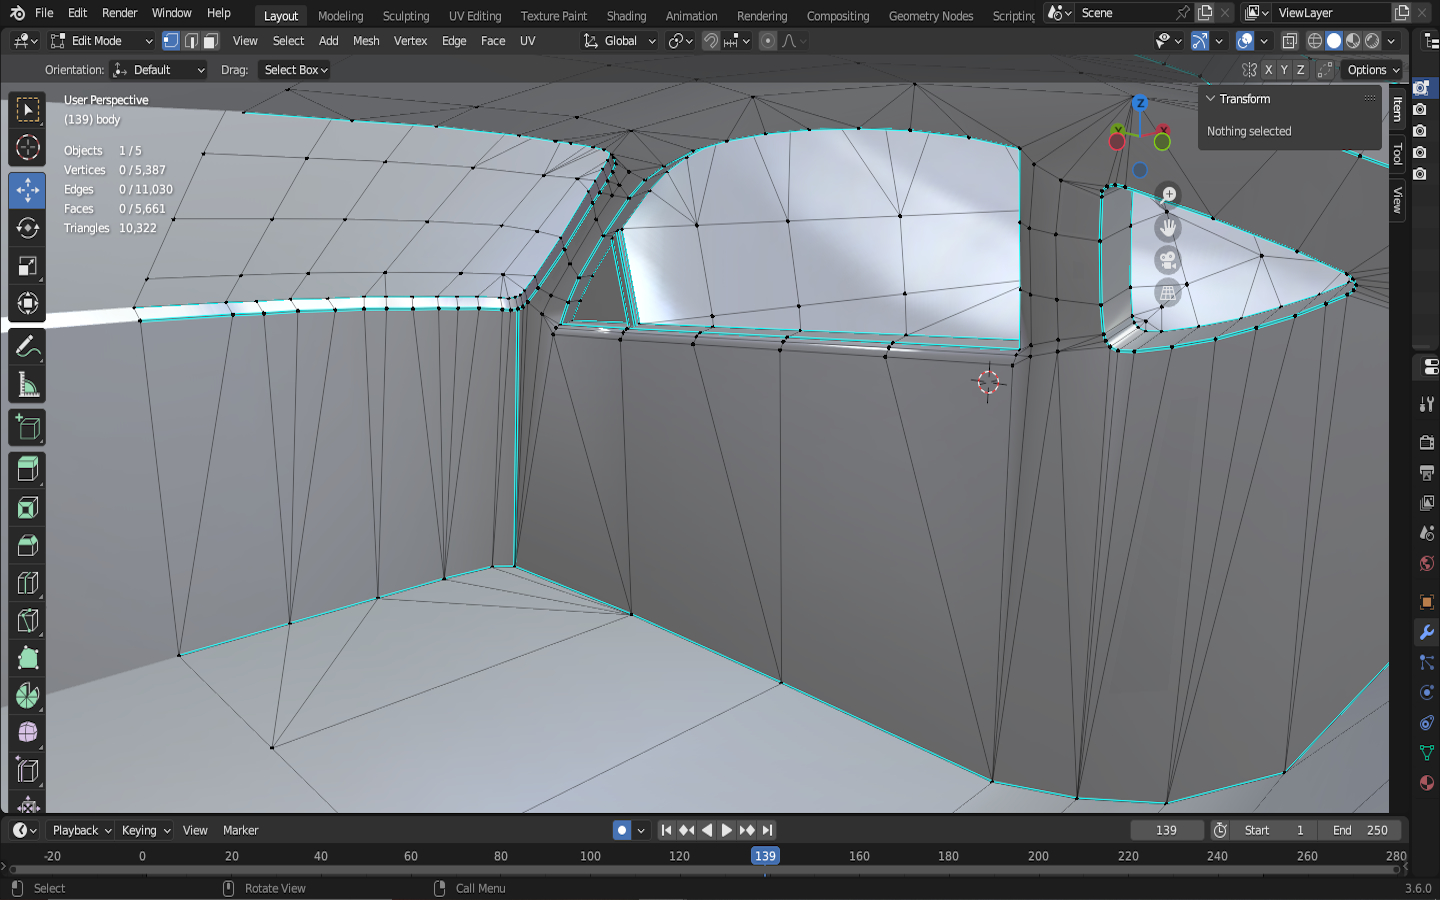1440x900 pixels.
Task: Toggle X-ray view
Action: click(x=1290, y=41)
